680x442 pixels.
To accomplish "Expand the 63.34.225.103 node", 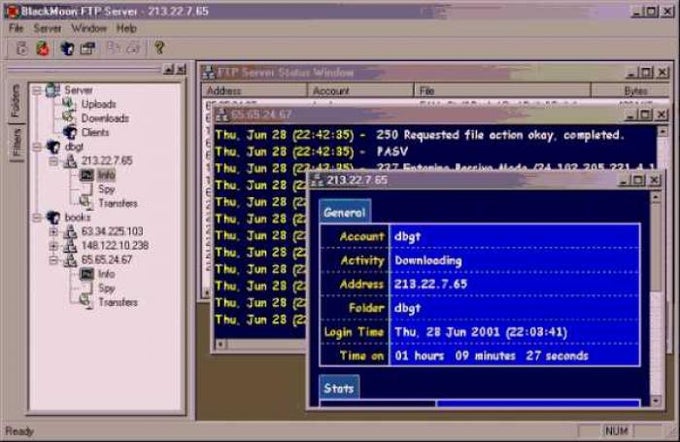I will click(53, 232).
